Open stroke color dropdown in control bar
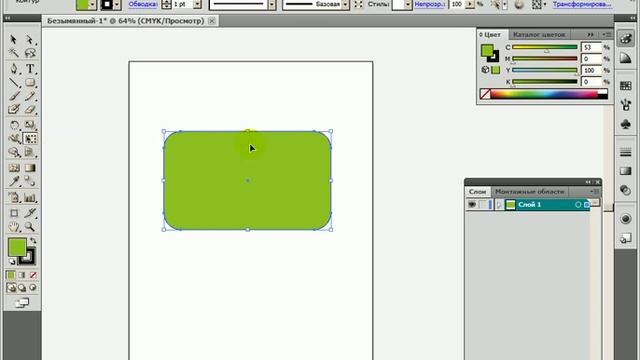The height and width of the screenshot is (360, 640). (x=117, y=4)
